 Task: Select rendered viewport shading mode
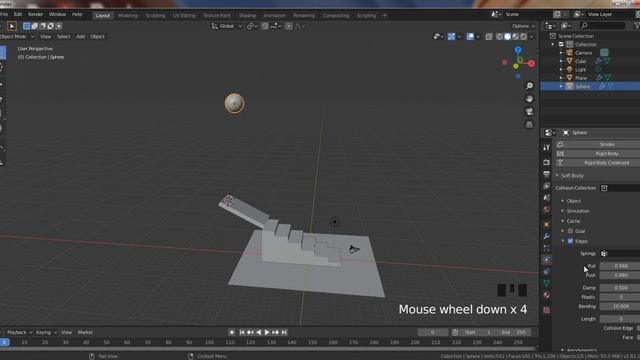523,37
